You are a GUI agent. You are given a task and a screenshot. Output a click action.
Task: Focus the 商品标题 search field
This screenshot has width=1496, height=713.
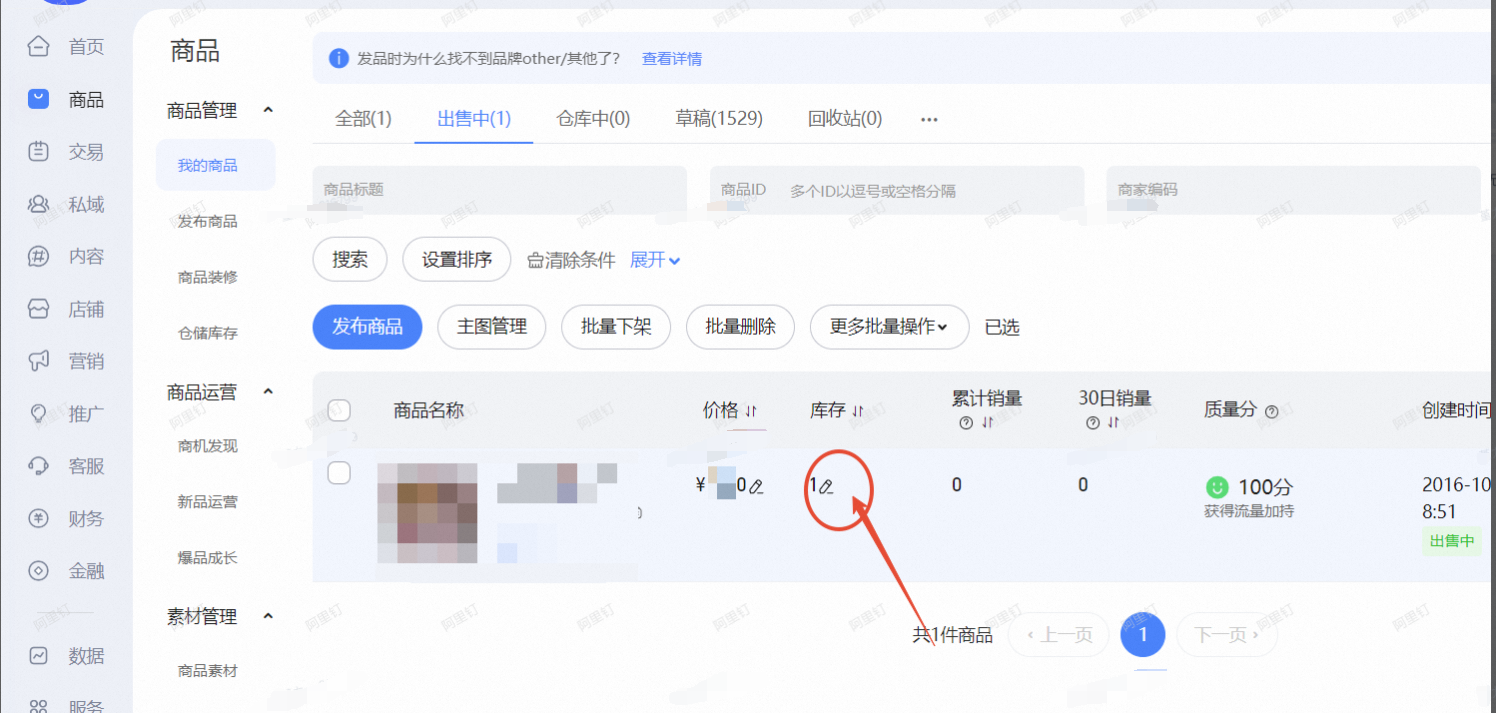pyautogui.click(x=500, y=189)
